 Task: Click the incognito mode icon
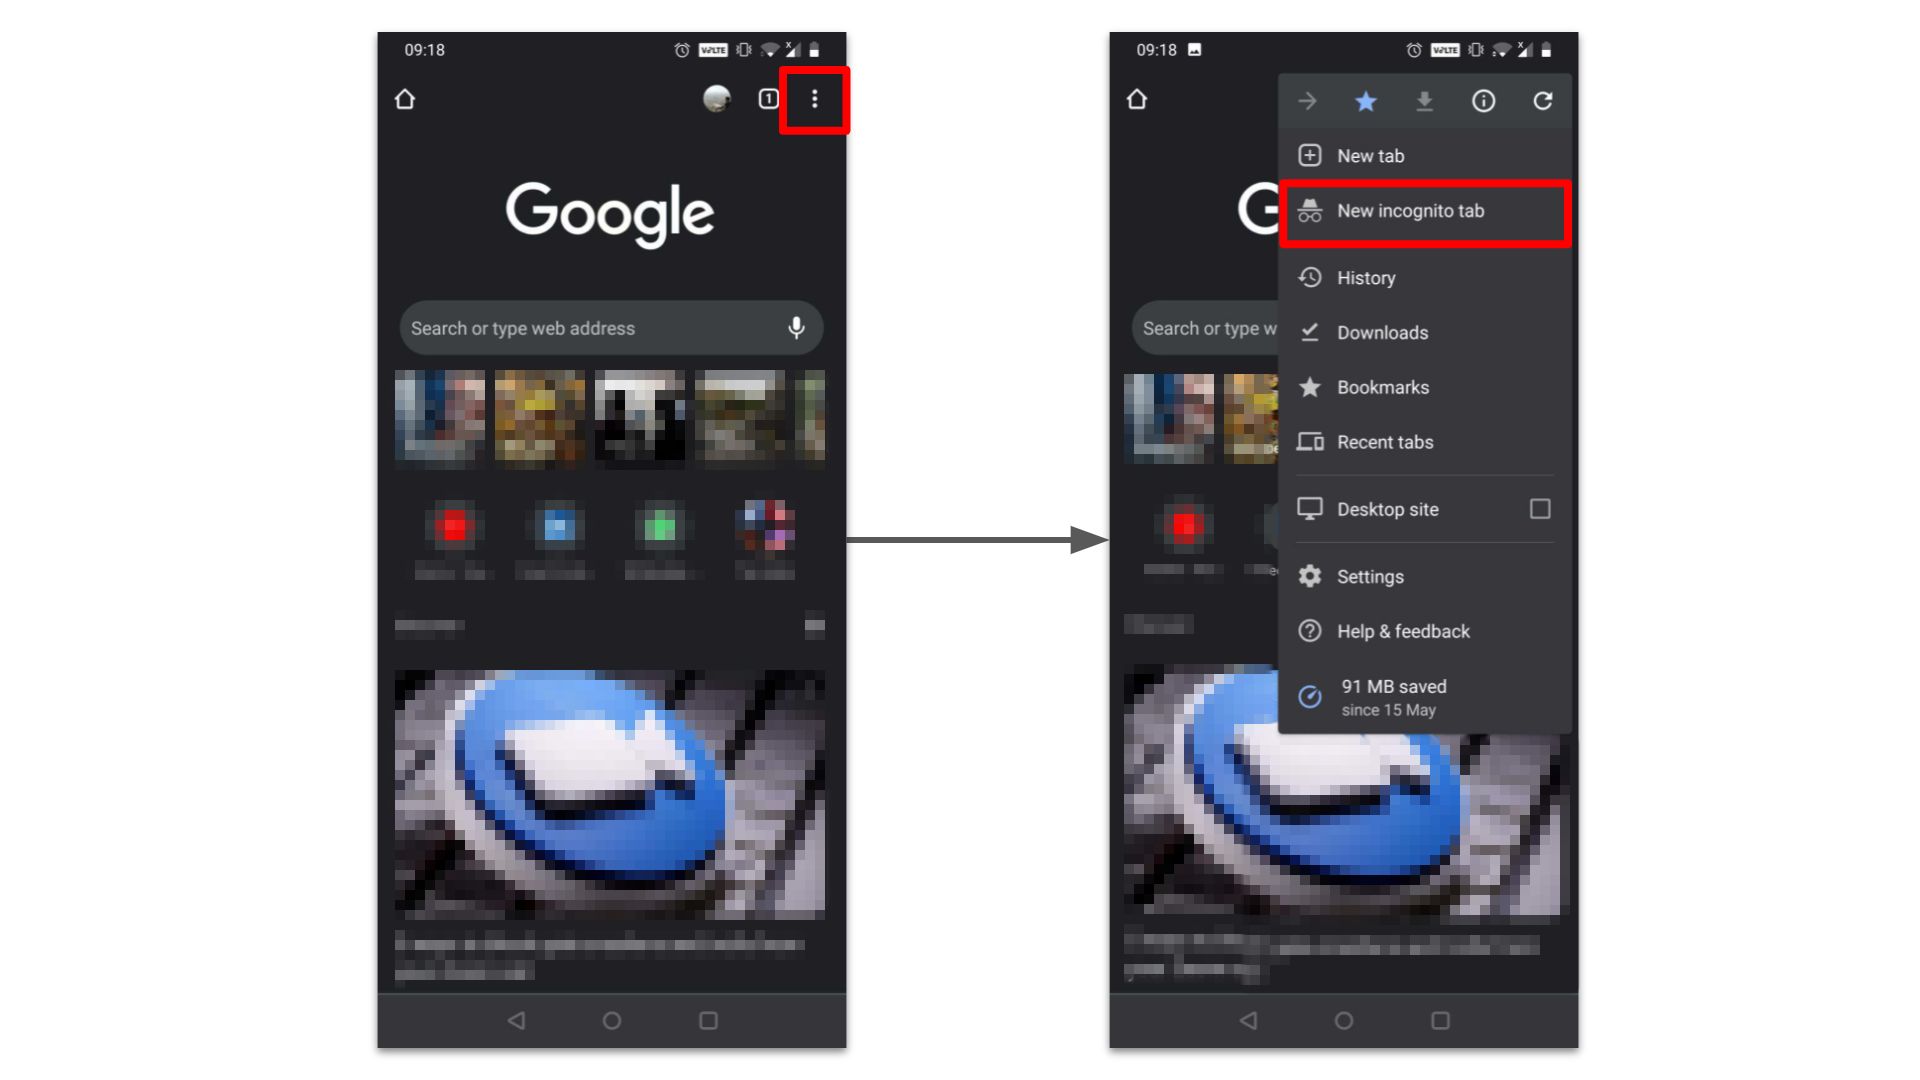[x=1312, y=211]
